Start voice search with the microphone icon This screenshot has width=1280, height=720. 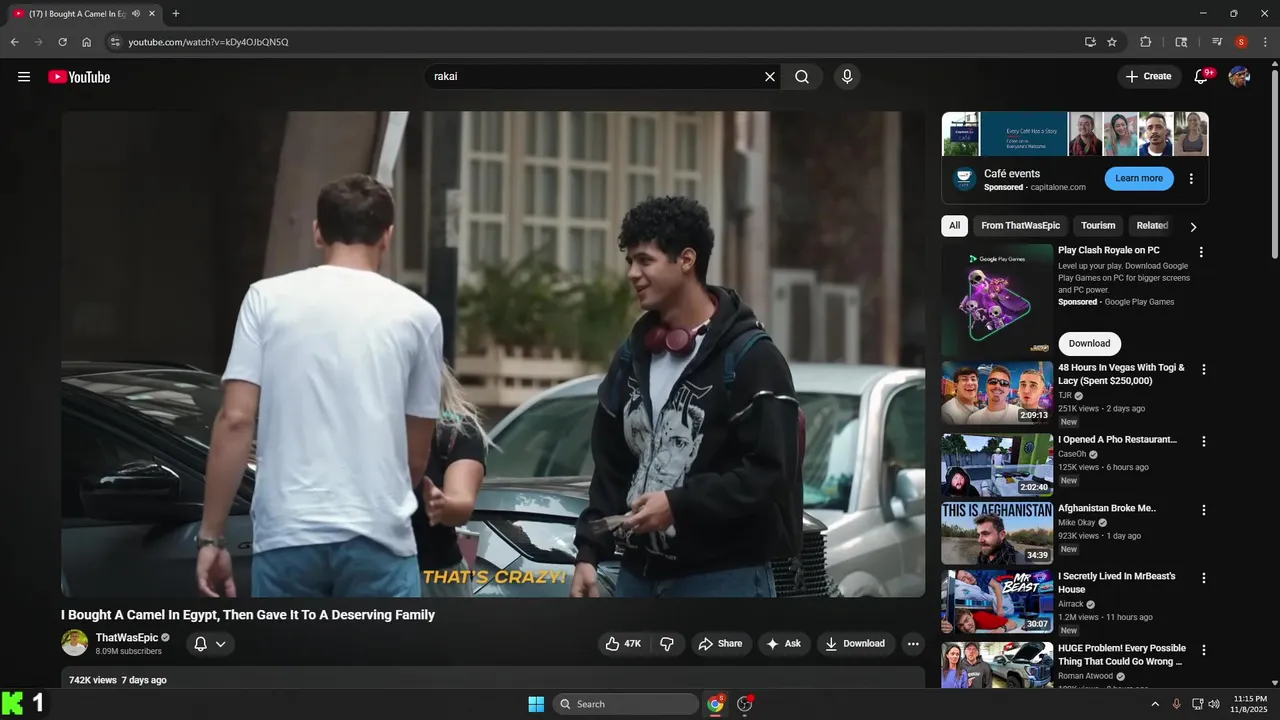(847, 77)
